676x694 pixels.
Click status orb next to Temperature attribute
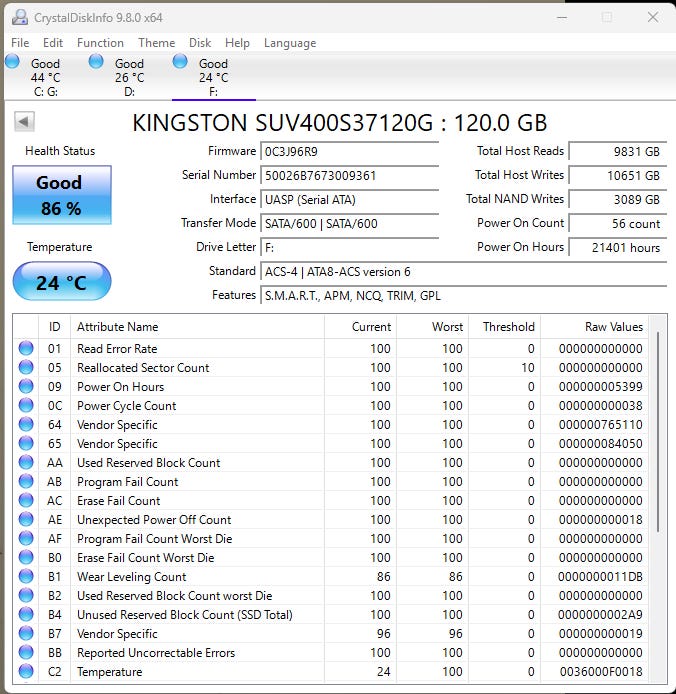coord(26,672)
